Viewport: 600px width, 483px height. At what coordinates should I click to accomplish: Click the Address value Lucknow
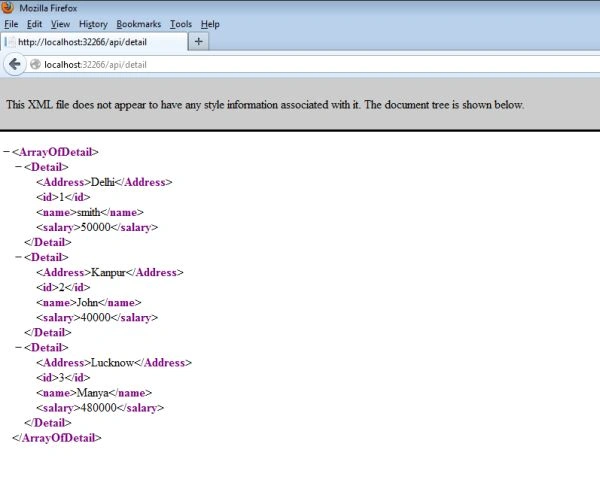click(x=112, y=363)
